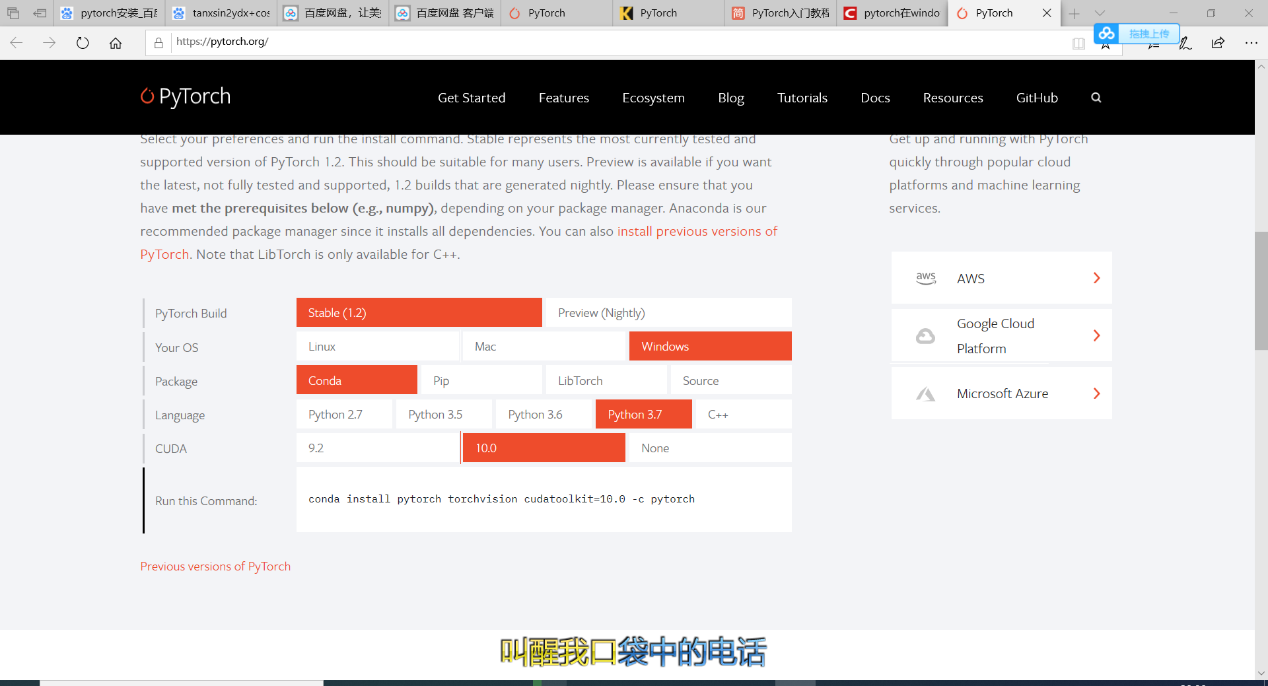This screenshot has height=686, width=1268.
Task: Select the Conda package option
Action: coord(356,380)
